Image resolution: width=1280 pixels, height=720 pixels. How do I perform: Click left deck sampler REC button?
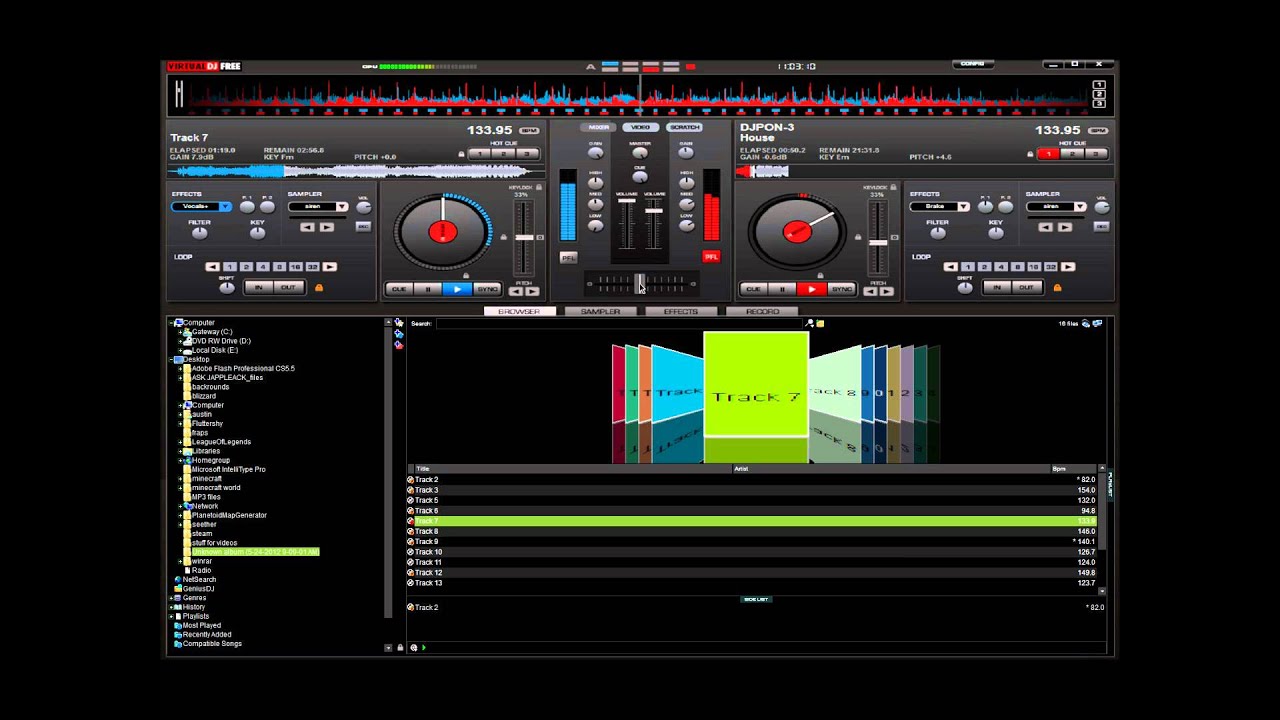363,227
